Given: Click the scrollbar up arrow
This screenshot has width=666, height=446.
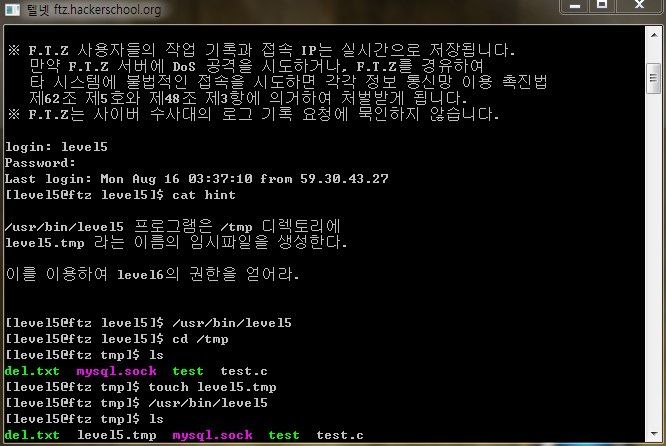Looking at the screenshot, I should tap(654, 35).
